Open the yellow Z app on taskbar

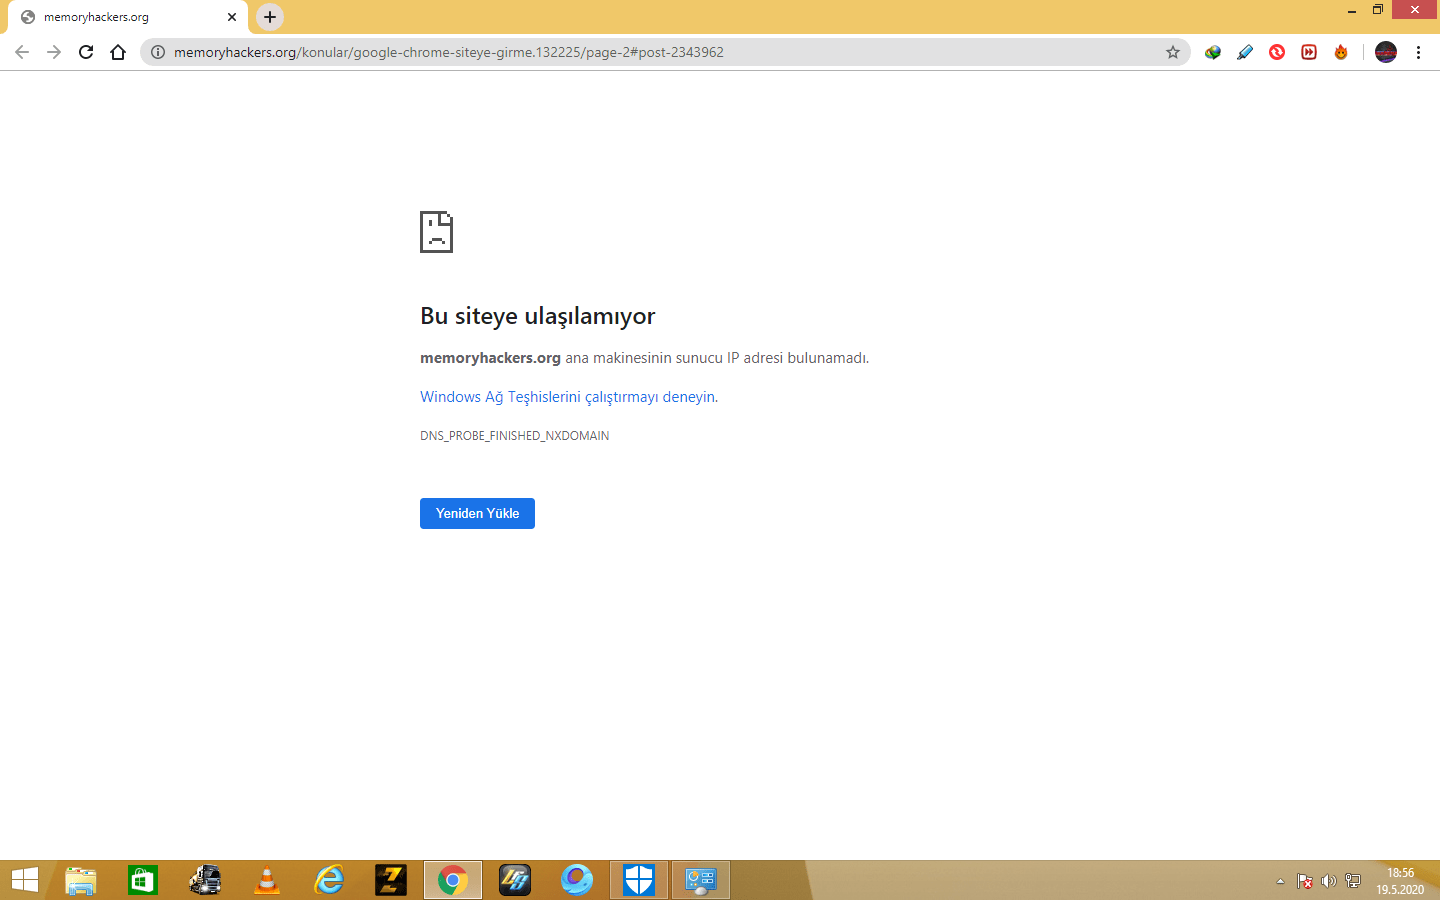tap(391, 880)
